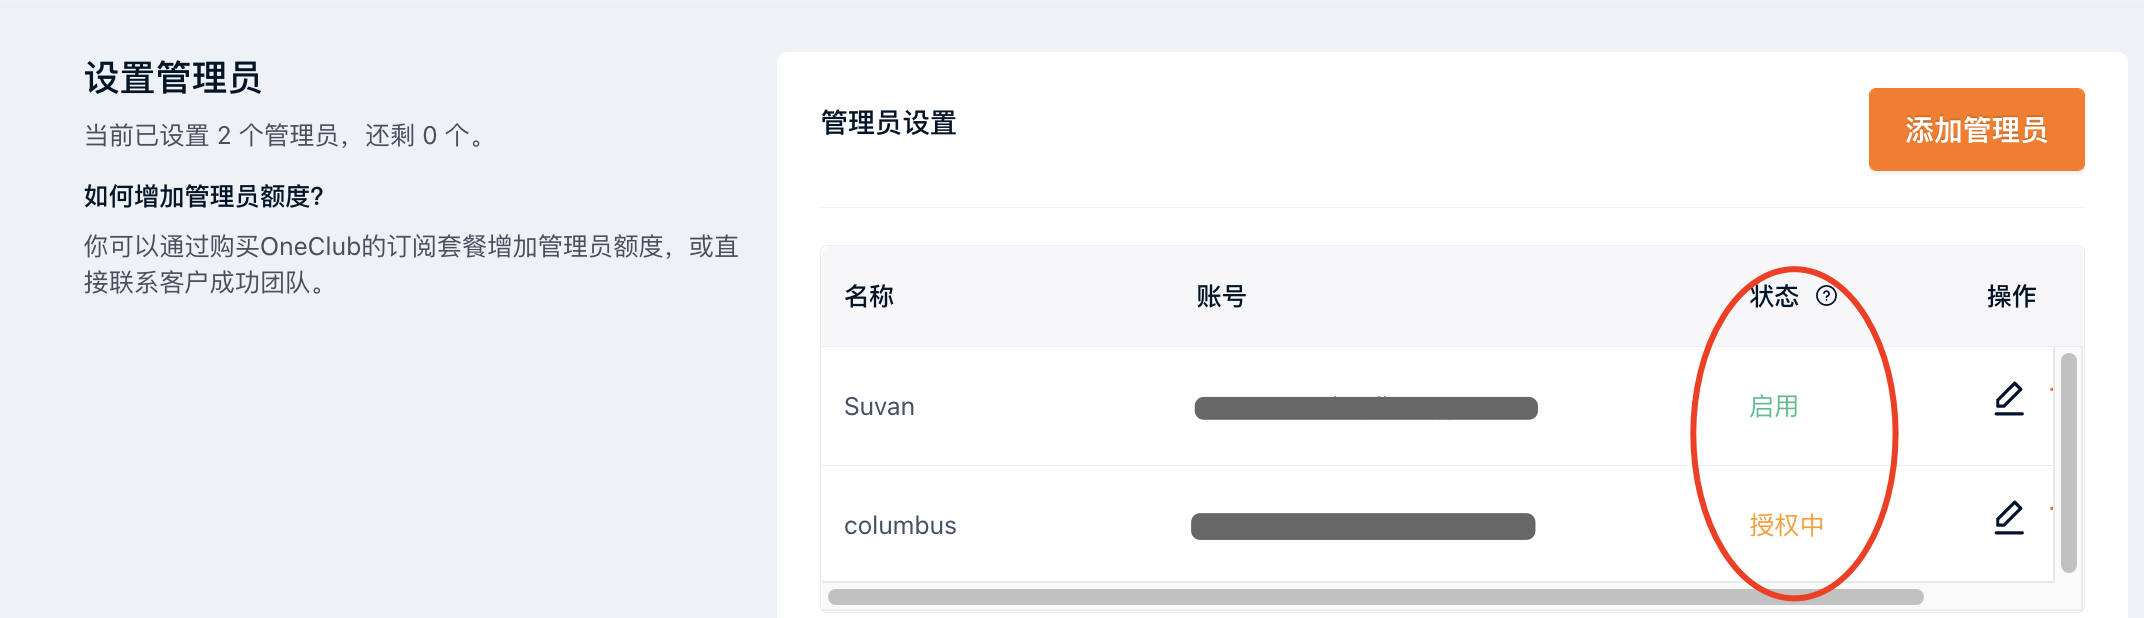
Task: Click the 操作 column header
Action: tap(2011, 296)
